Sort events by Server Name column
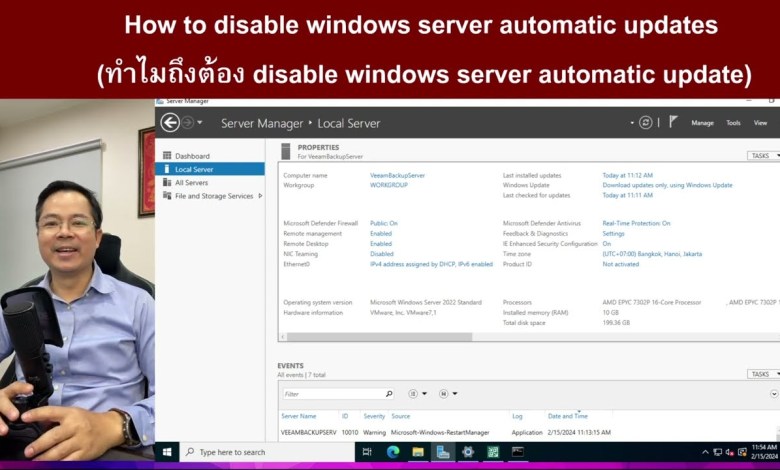The width and height of the screenshot is (780, 470). coord(298,416)
